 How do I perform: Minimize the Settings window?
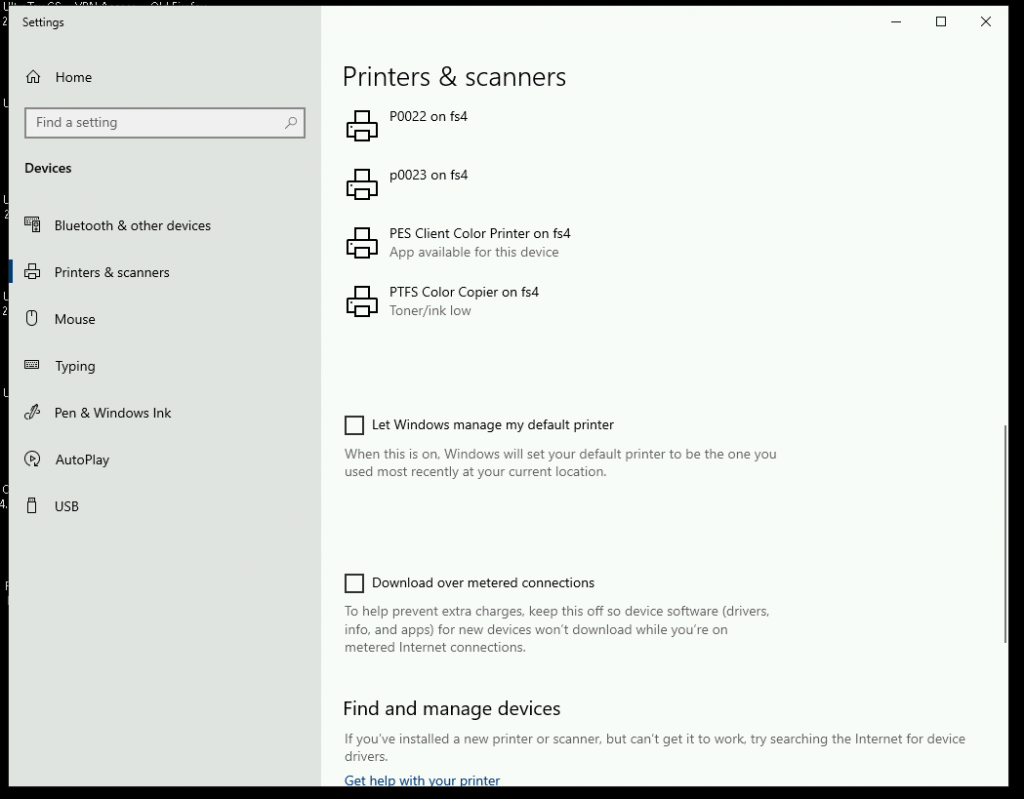point(896,22)
